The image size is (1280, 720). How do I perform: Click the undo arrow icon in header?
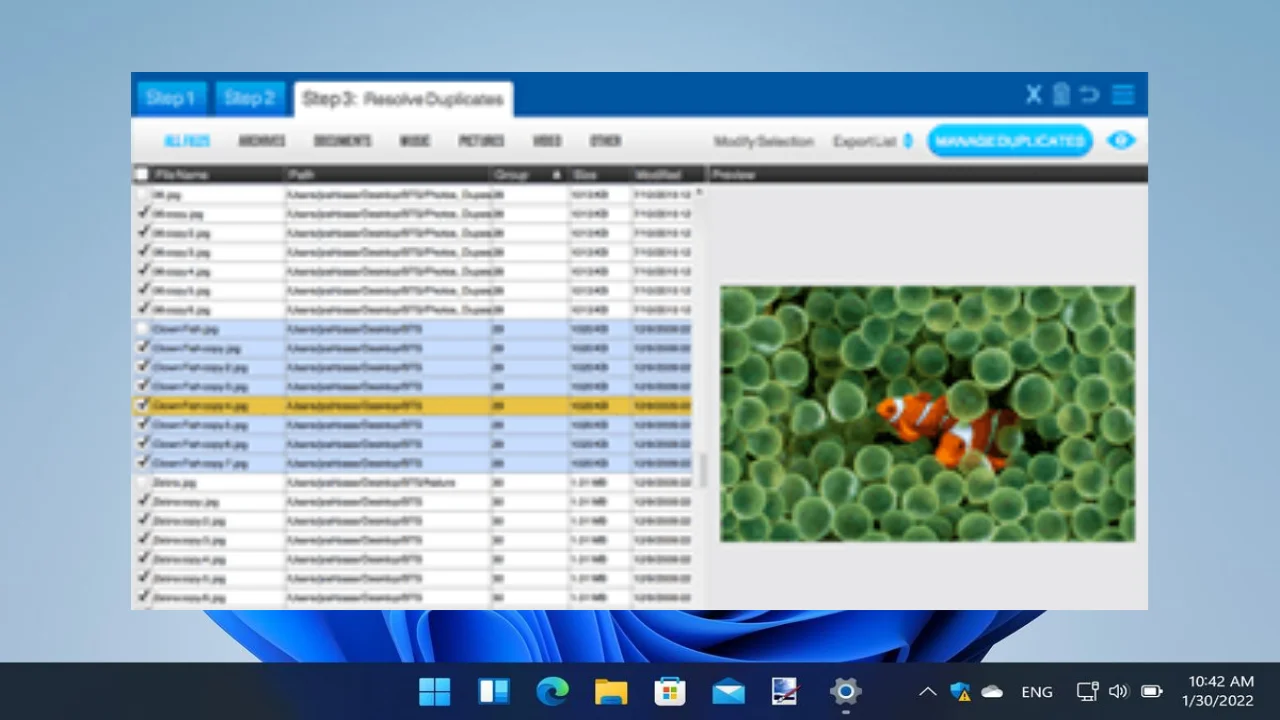pyautogui.click(x=1090, y=95)
